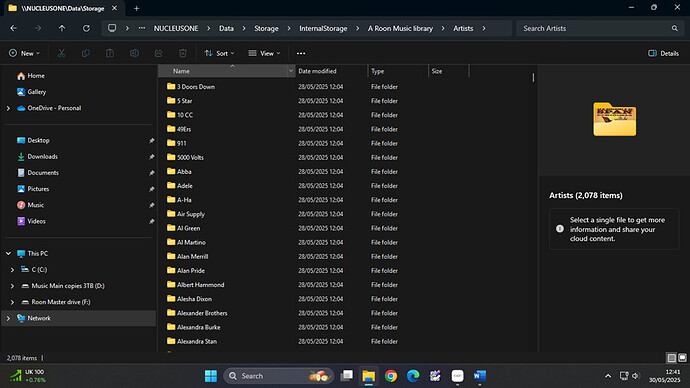Open the See more ellipsis menu
This screenshot has height=388, width=690.
301,53
